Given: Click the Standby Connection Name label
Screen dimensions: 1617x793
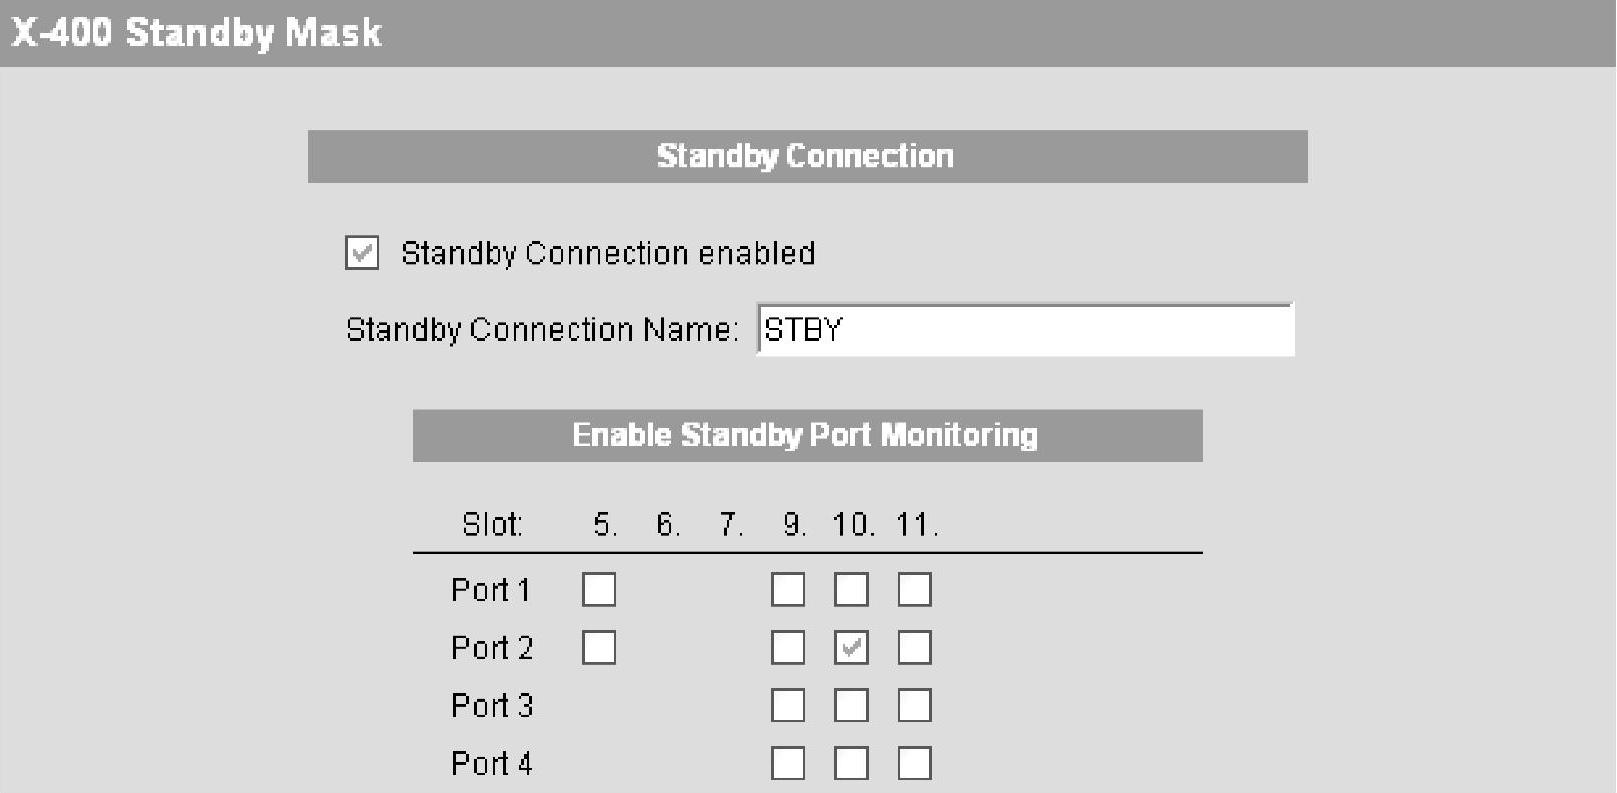Looking at the screenshot, I should pos(542,330).
